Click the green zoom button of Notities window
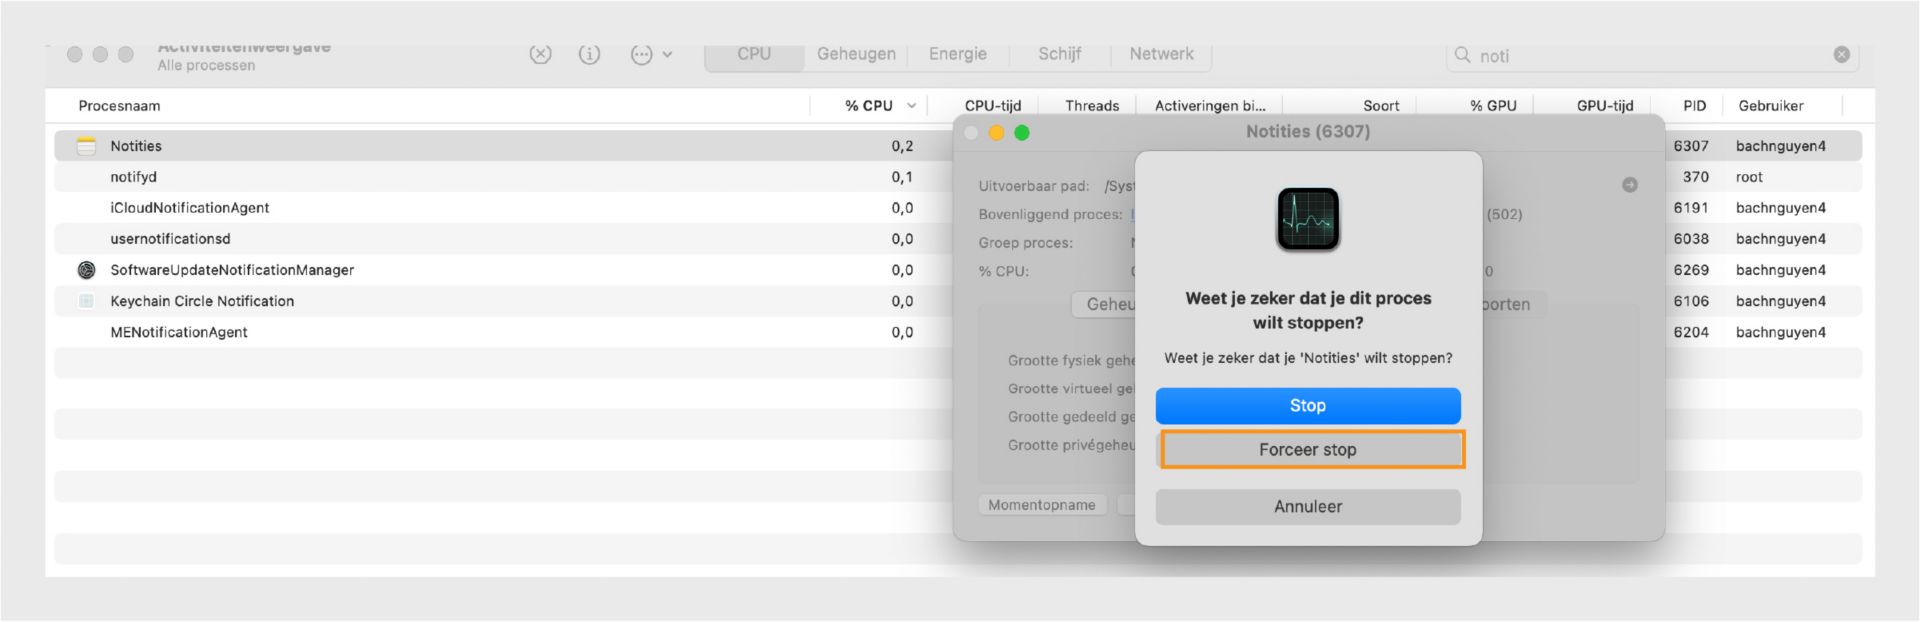1920x622 pixels. coord(1022,133)
